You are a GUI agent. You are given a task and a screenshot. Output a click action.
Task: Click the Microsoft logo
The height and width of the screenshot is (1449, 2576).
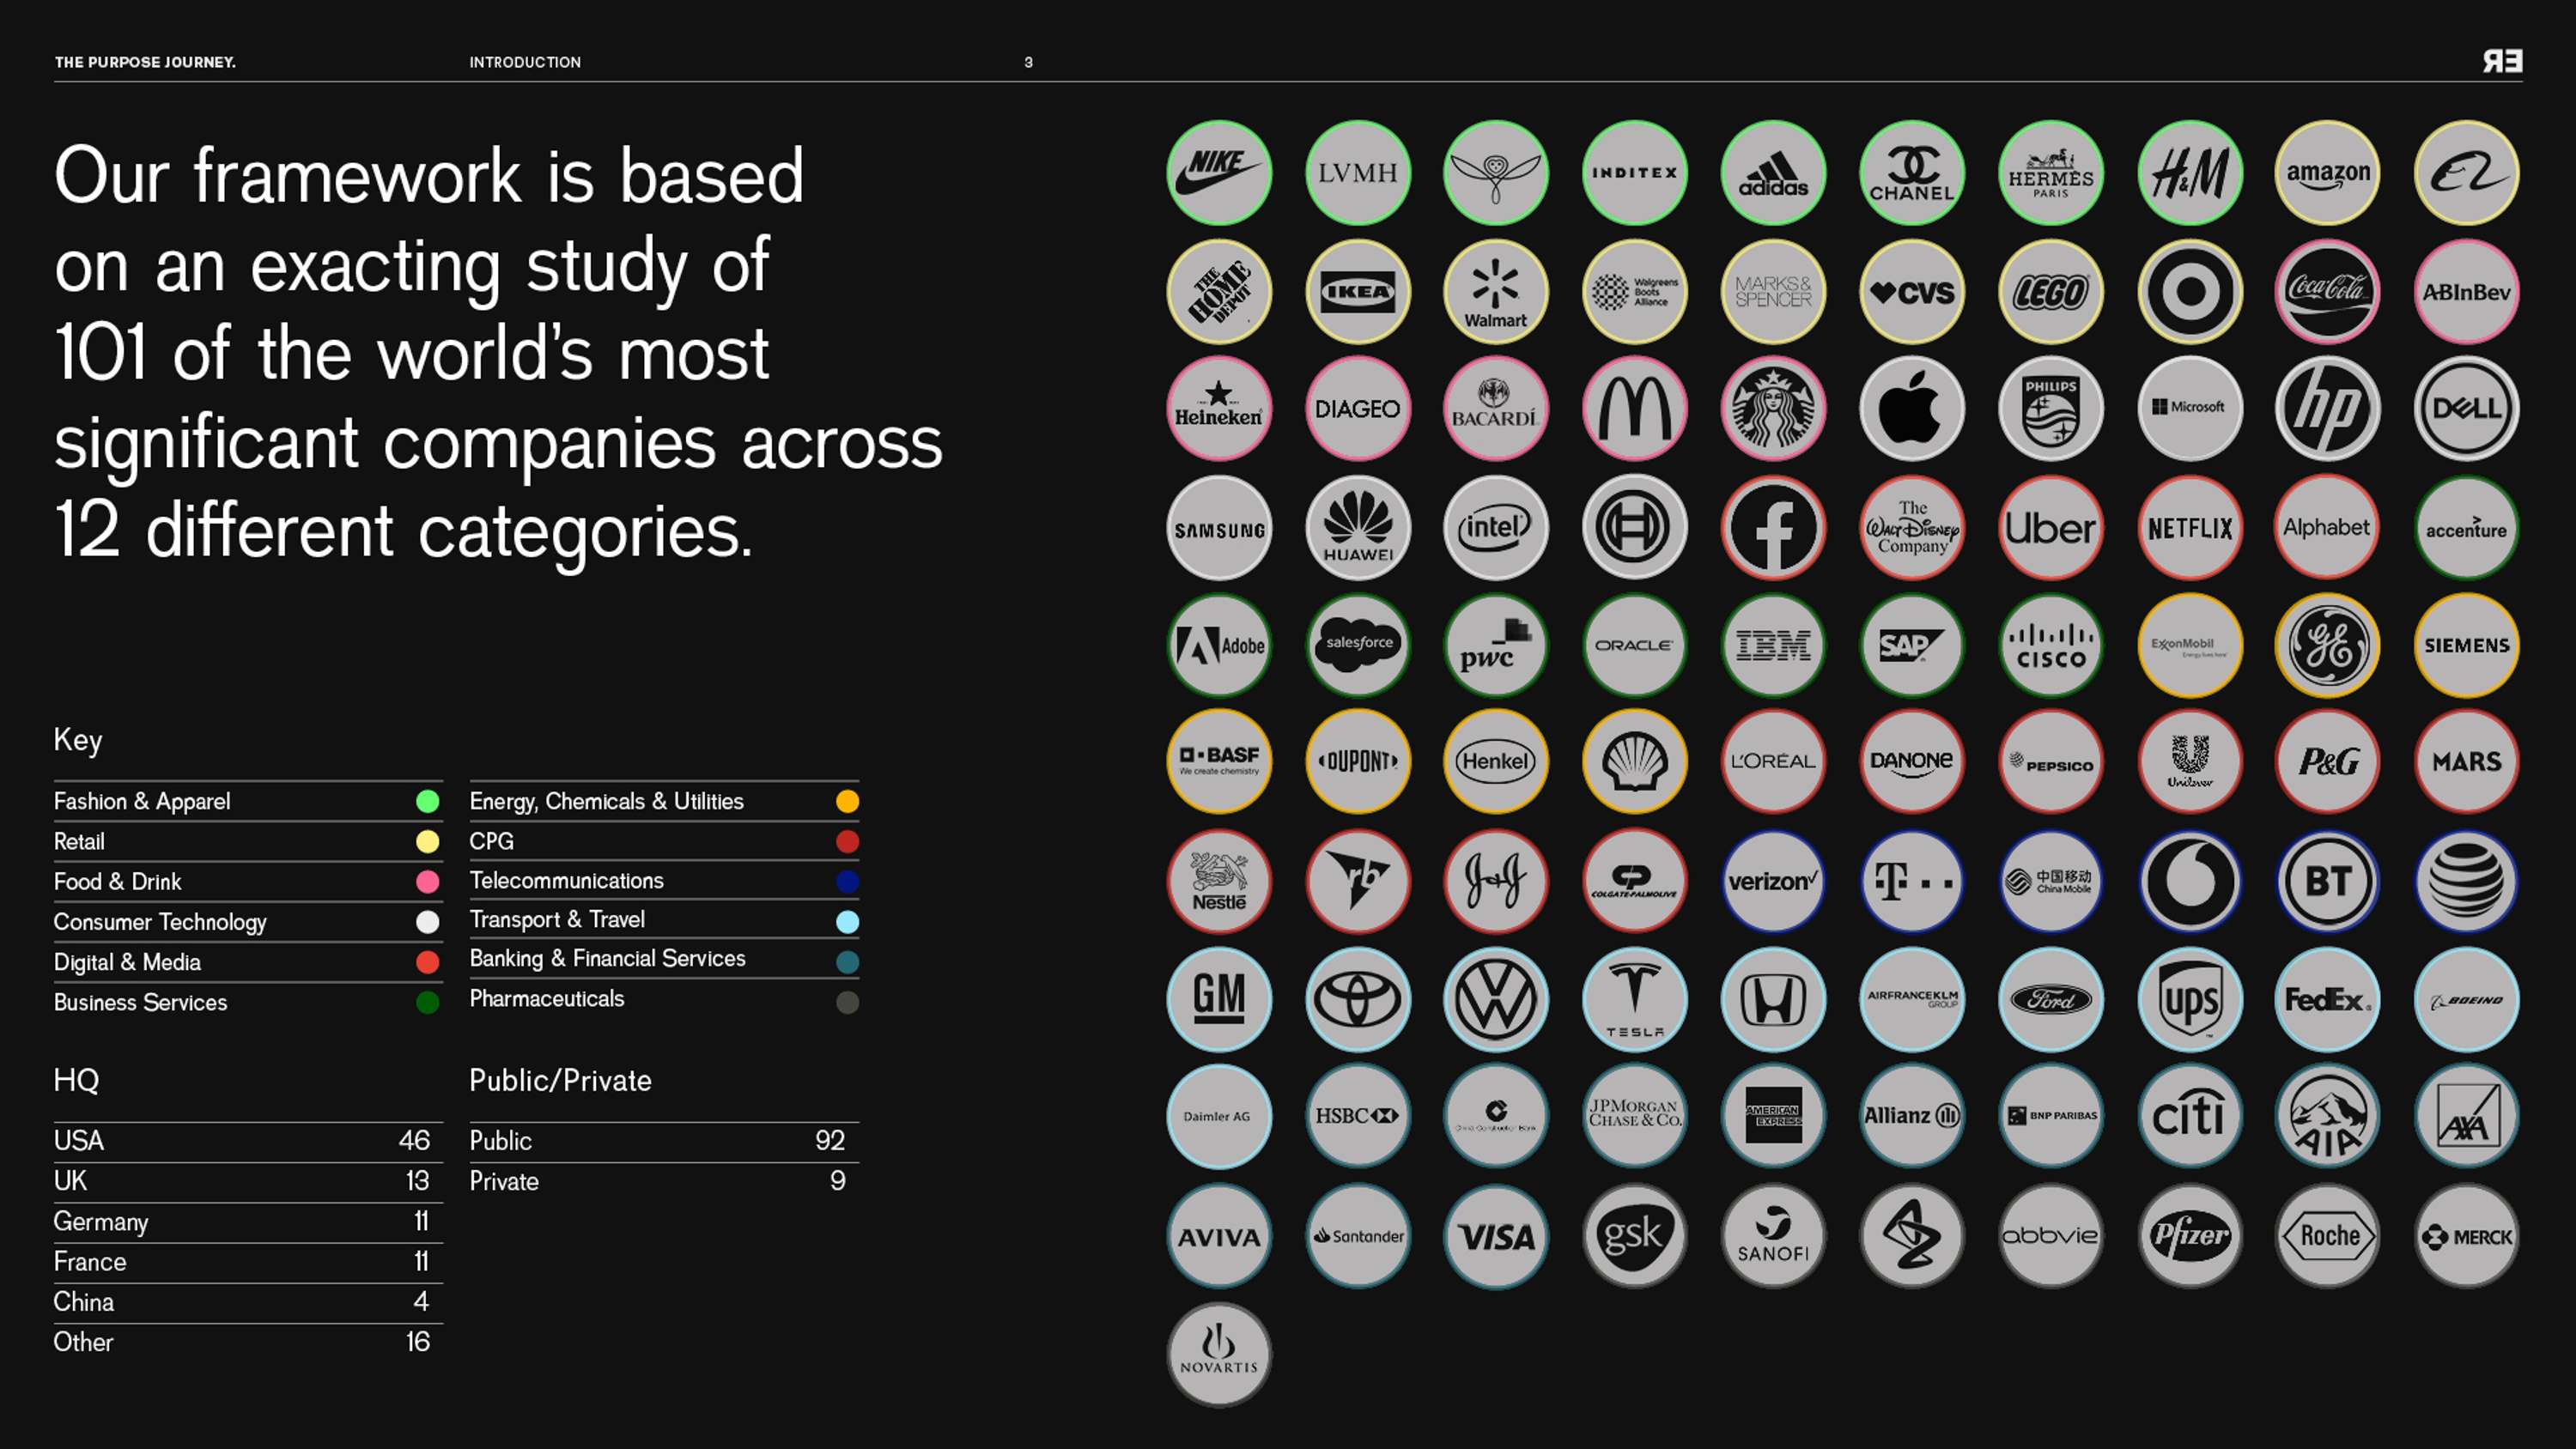(x=2190, y=409)
